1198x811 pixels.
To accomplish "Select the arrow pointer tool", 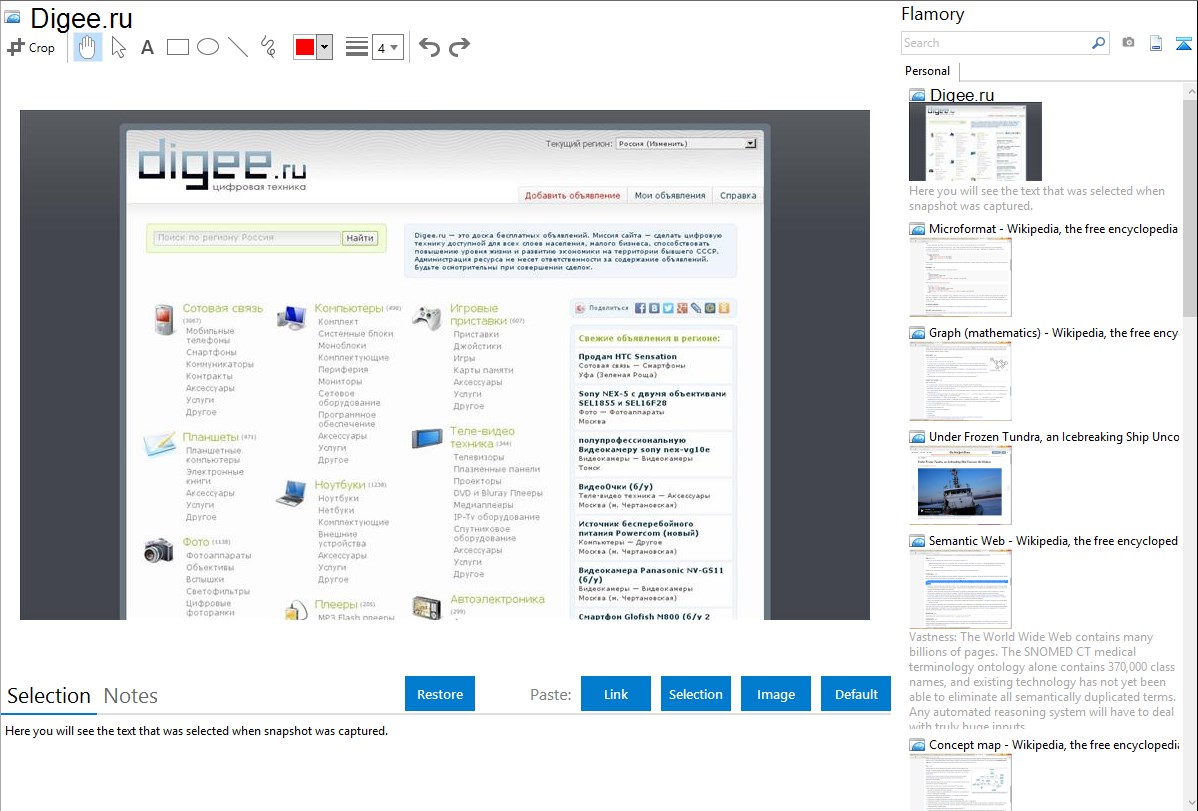I will click(118, 47).
